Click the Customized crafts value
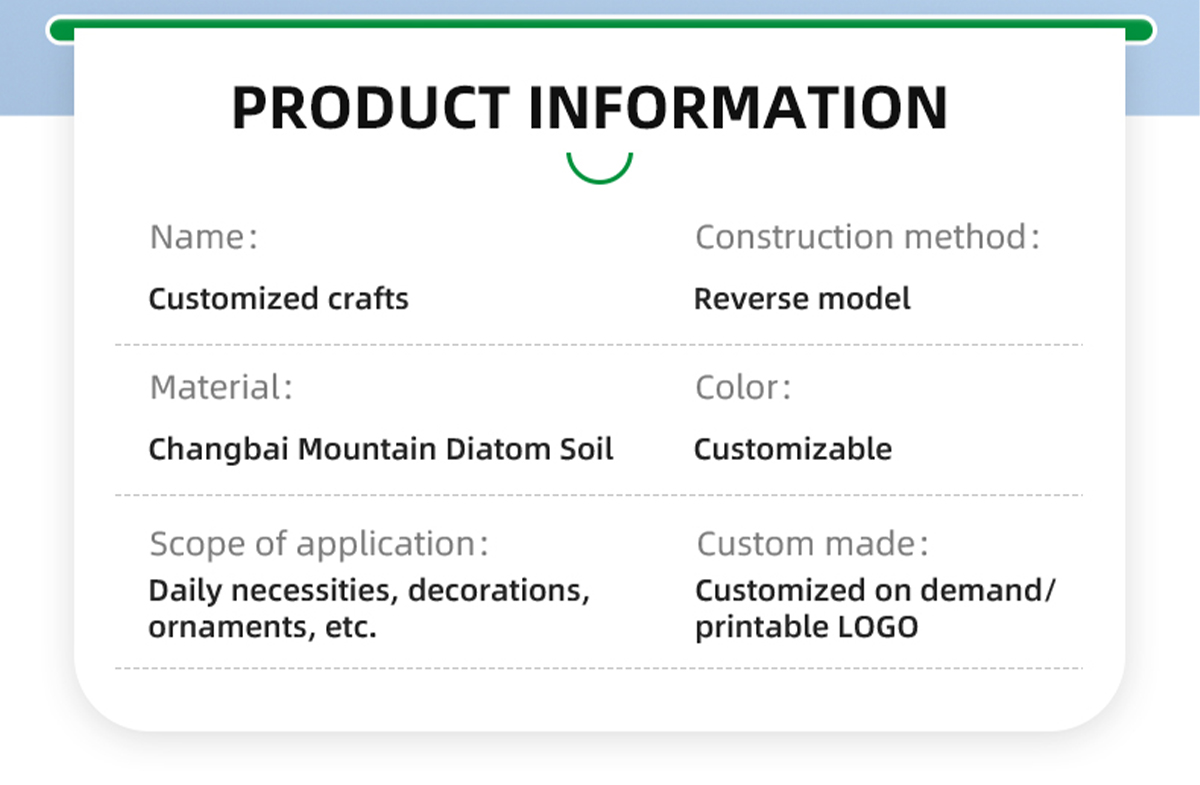 coord(278,299)
